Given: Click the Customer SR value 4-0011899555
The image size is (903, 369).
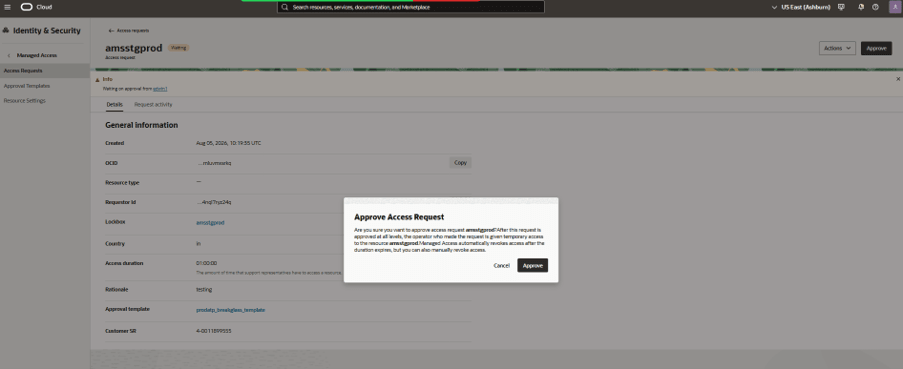Looking at the screenshot, I should [214, 331].
